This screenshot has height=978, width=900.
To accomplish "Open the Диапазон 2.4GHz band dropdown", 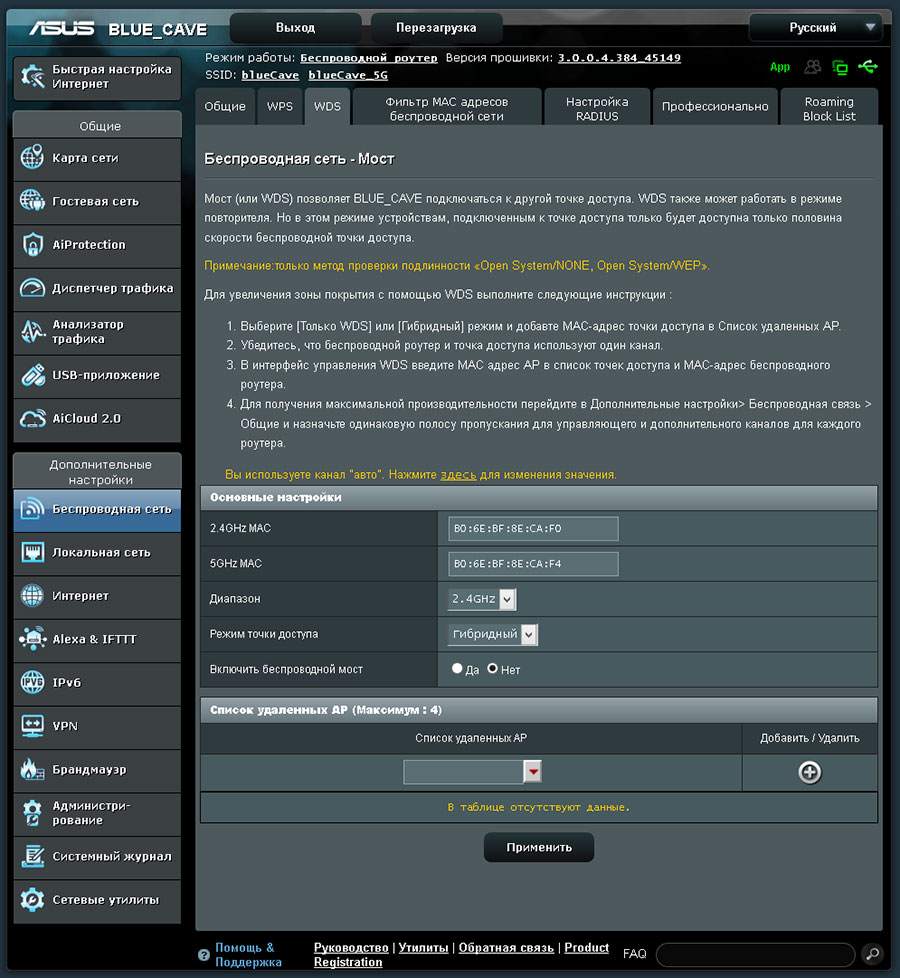I will 481,599.
